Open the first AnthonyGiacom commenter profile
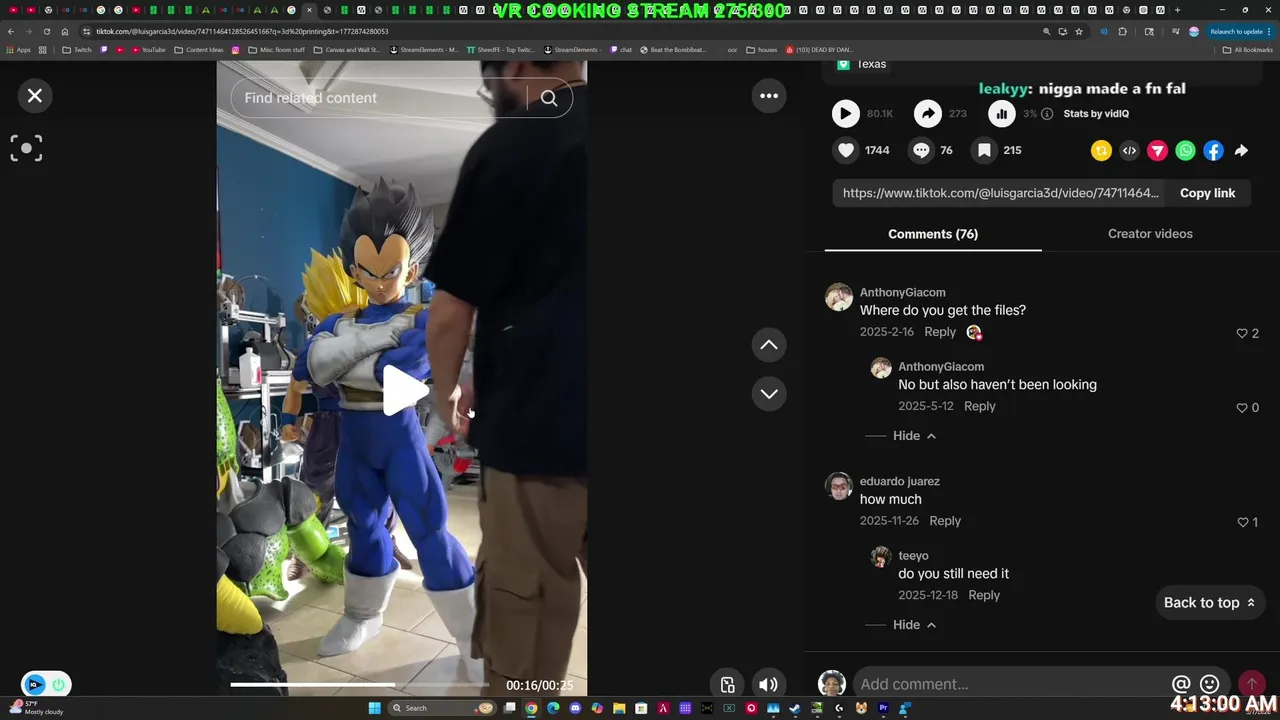The width and height of the screenshot is (1280, 720). point(902,292)
